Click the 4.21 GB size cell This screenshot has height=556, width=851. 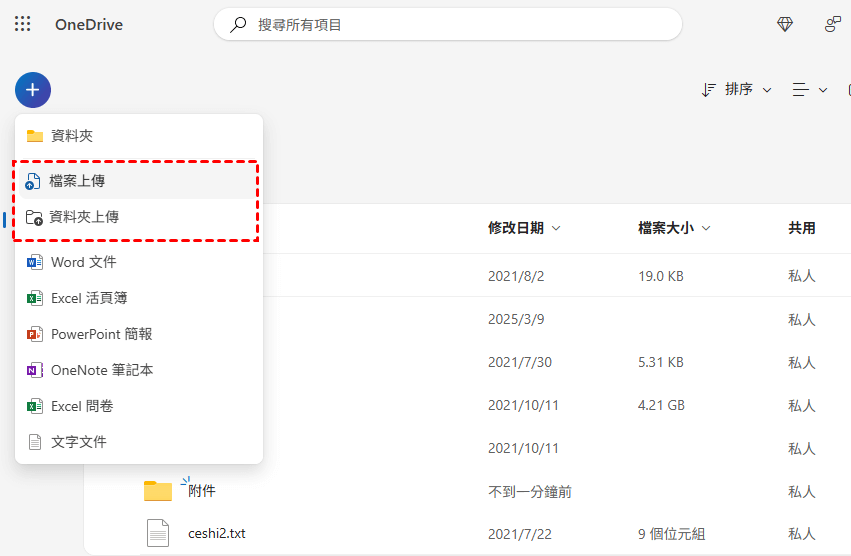click(x=662, y=405)
